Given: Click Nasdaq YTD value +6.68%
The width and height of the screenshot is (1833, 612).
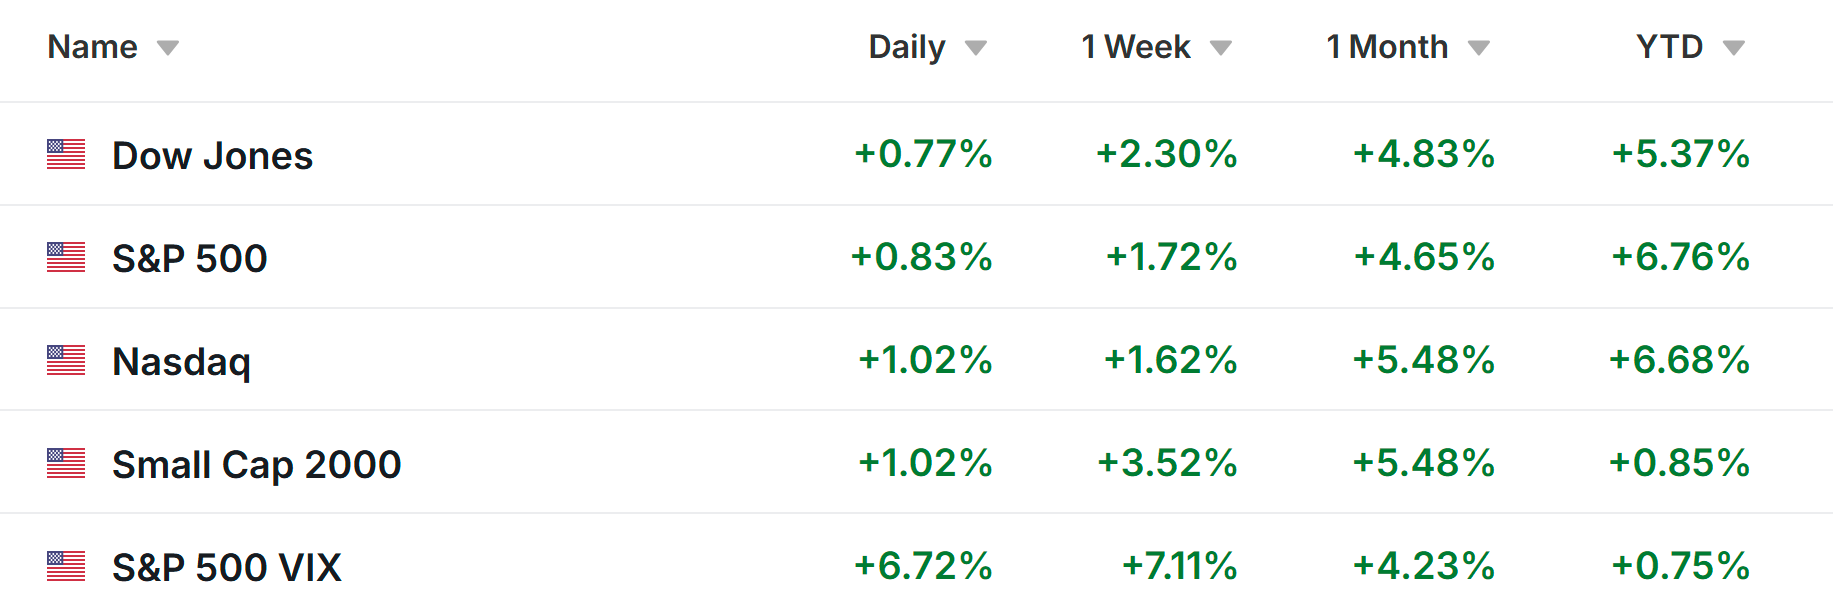Looking at the screenshot, I should pyautogui.click(x=1679, y=360).
